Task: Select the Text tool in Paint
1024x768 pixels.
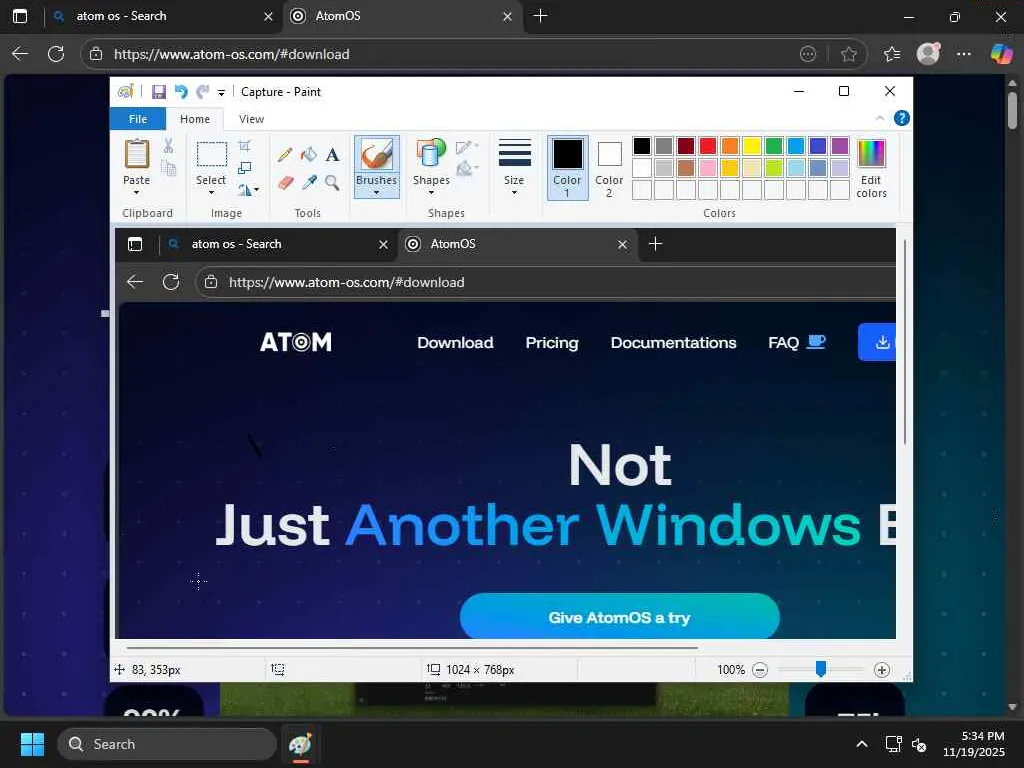Action: (x=332, y=155)
